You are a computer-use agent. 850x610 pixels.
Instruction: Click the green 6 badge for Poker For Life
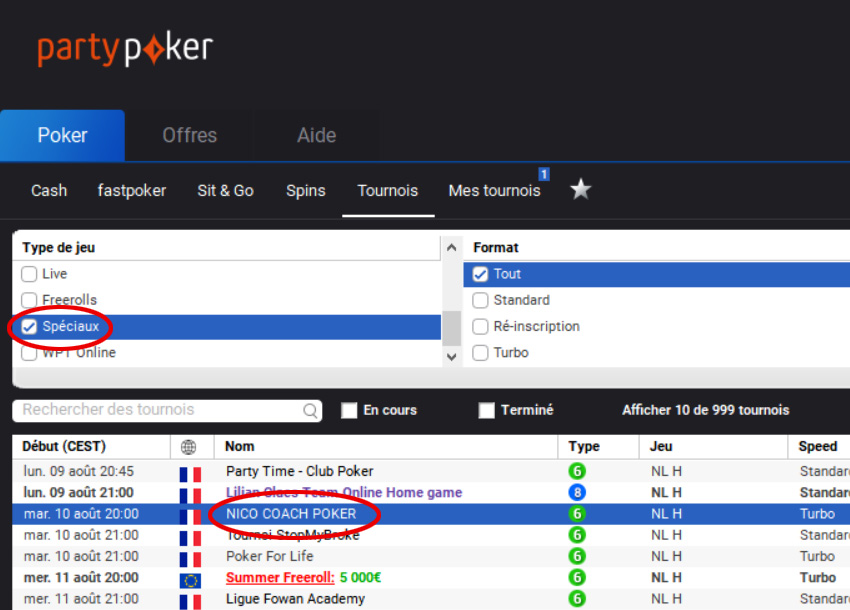[577, 556]
